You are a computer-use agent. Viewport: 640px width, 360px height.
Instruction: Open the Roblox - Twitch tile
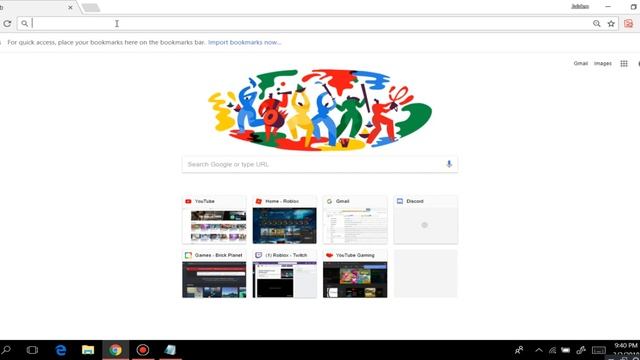[284, 273]
